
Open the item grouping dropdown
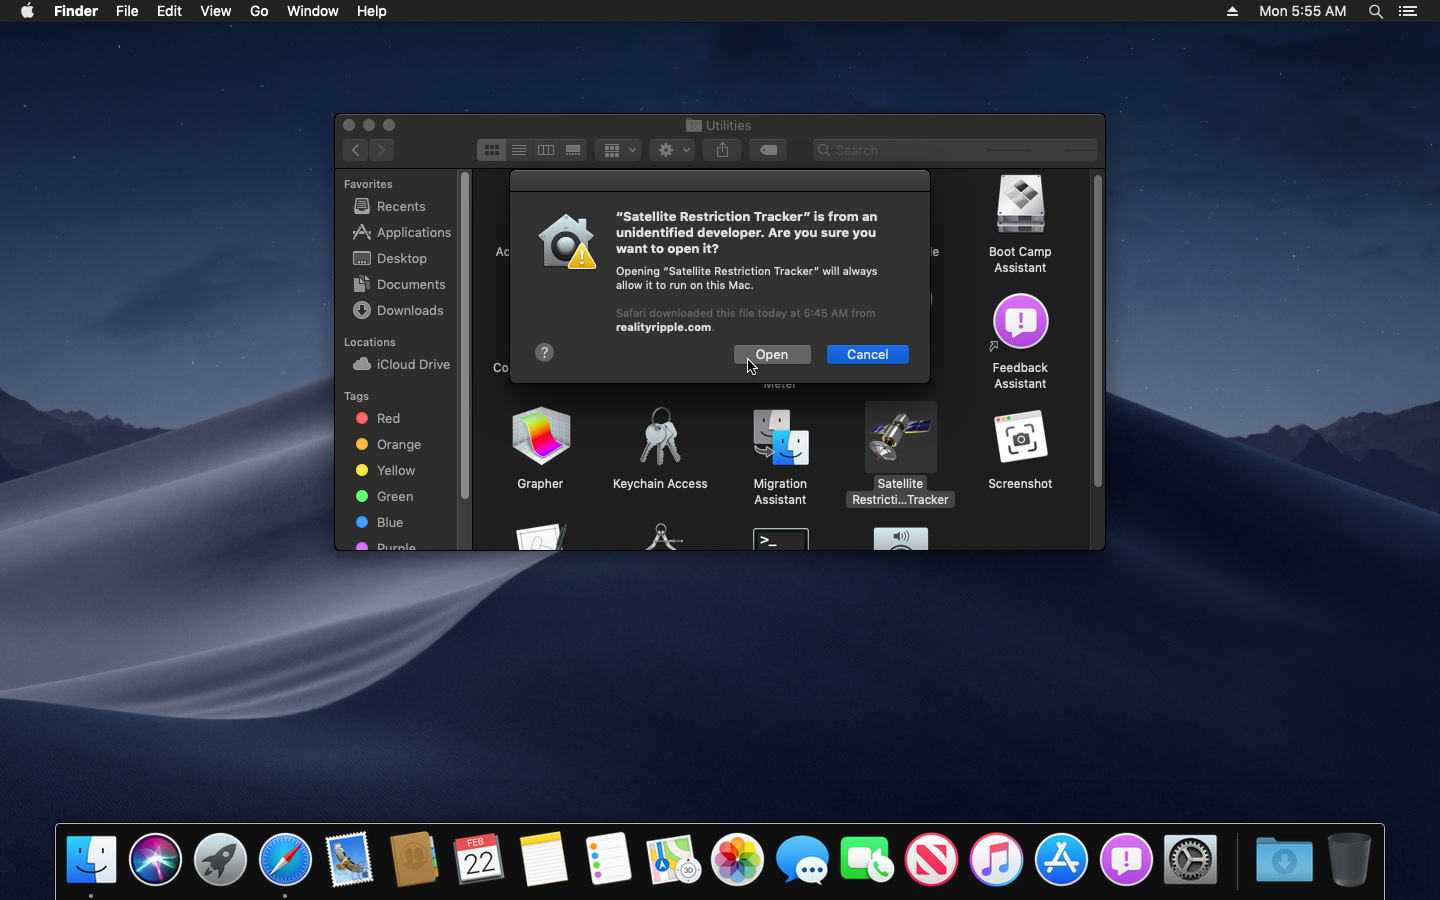[x=618, y=149]
